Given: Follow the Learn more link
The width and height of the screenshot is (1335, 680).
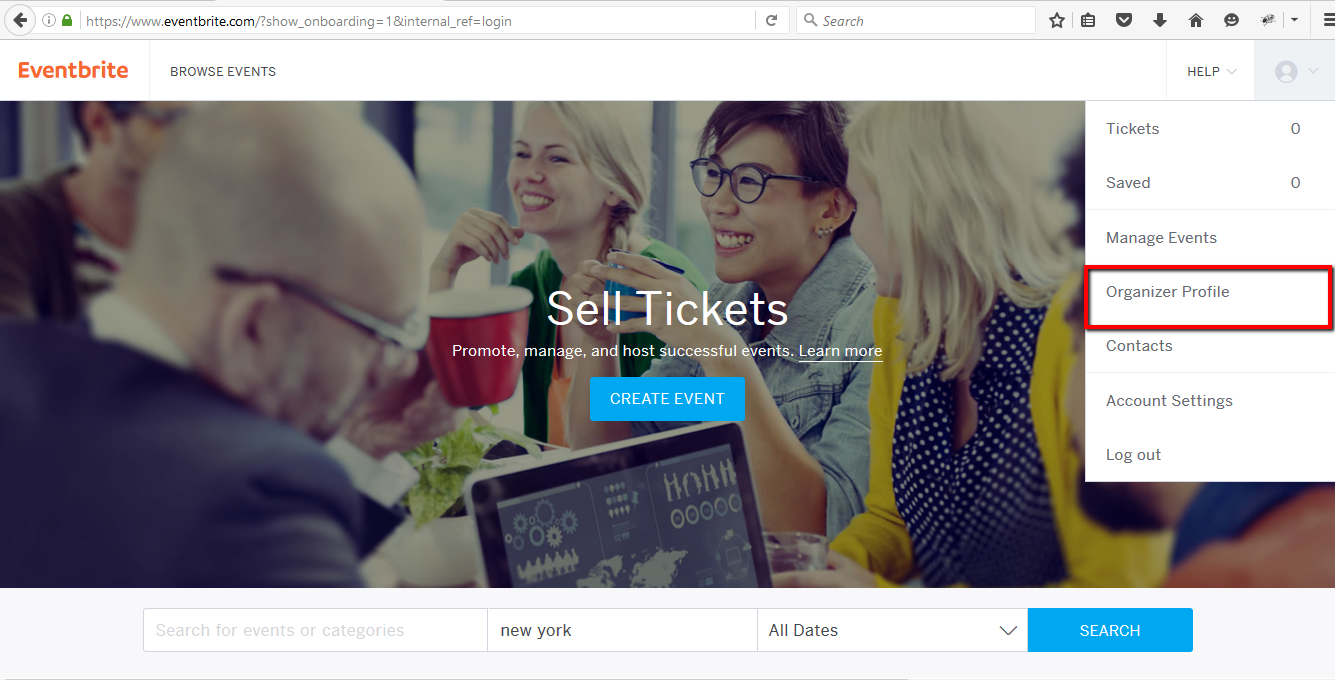Looking at the screenshot, I should (840, 351).
